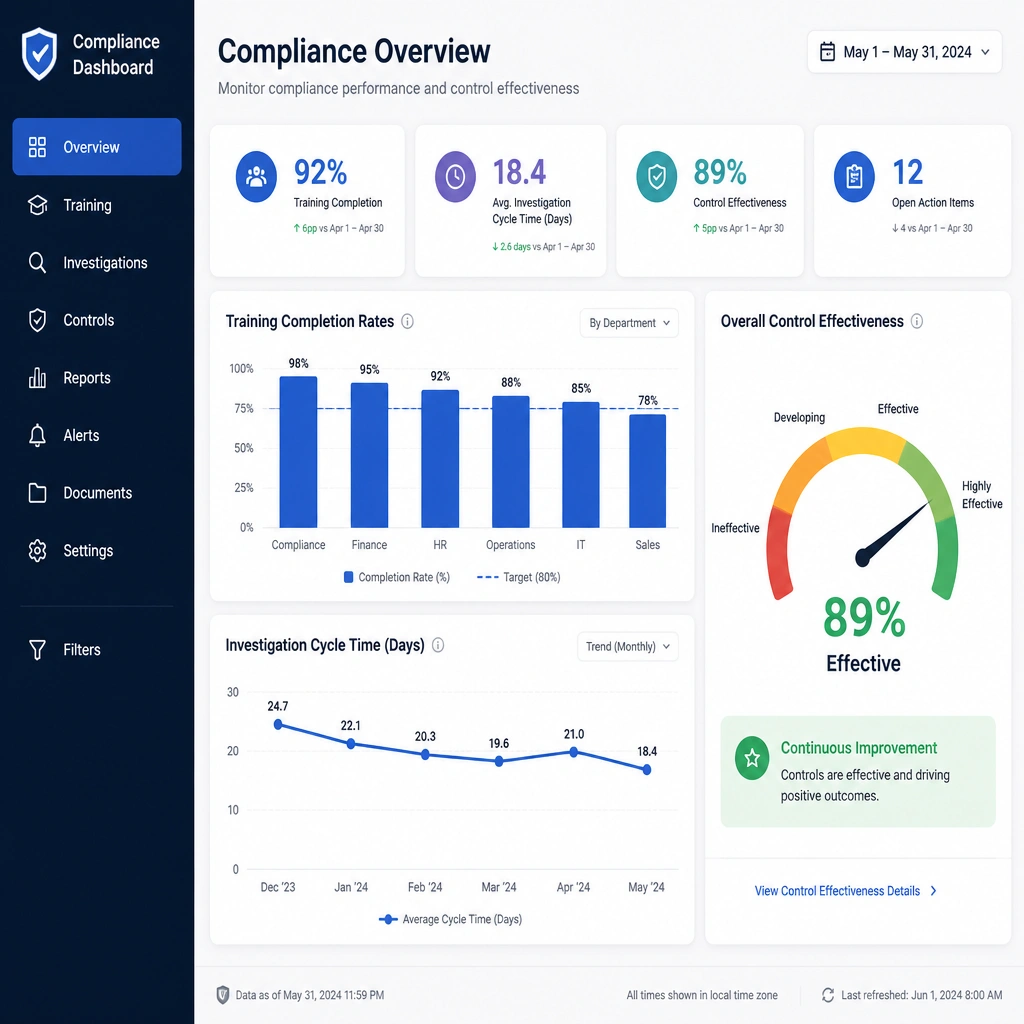Click the people icon on Training Completion card
This screenshot has height=1024, width=1024.
(x=256, y=176)
